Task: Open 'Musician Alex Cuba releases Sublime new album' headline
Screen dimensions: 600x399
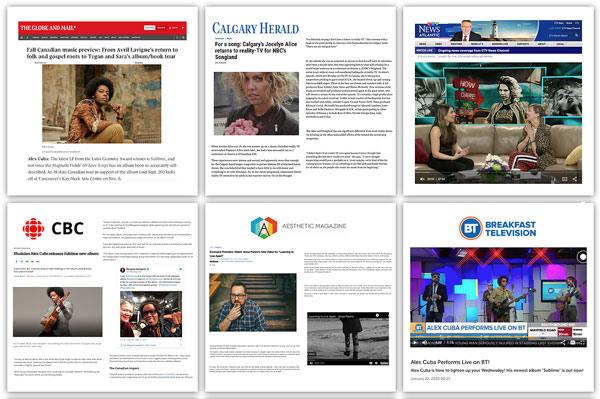Action: pyautogui.click(x=56, y=254)
